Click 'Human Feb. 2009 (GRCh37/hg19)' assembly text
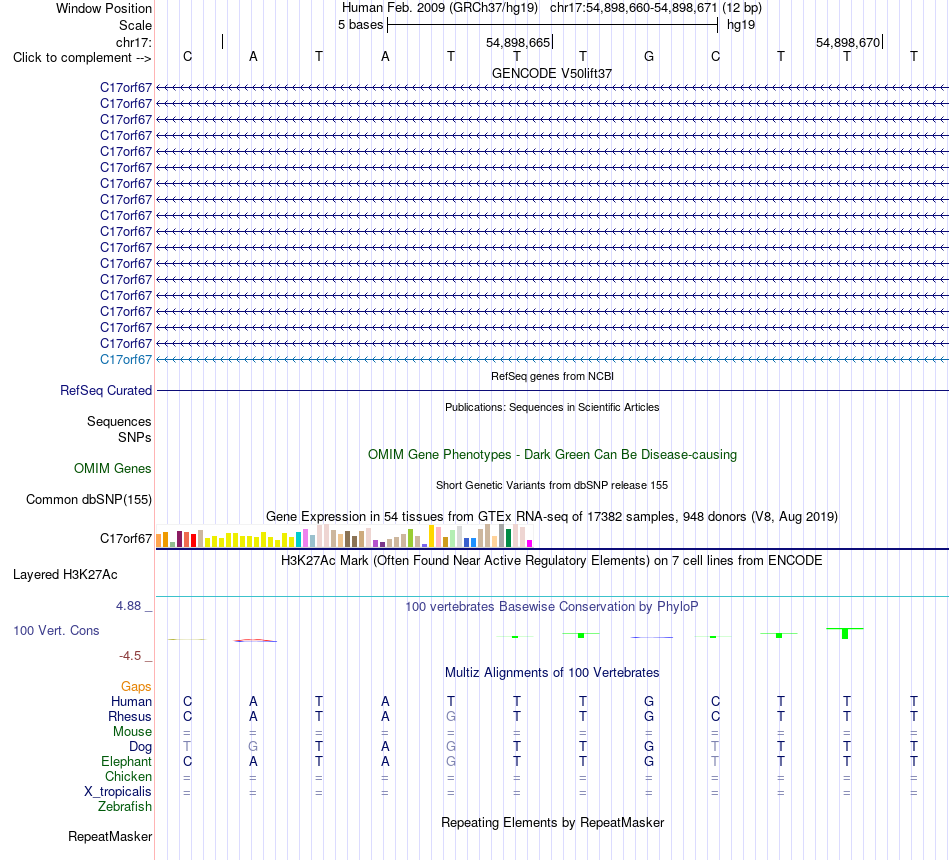 tap(440, 8)
